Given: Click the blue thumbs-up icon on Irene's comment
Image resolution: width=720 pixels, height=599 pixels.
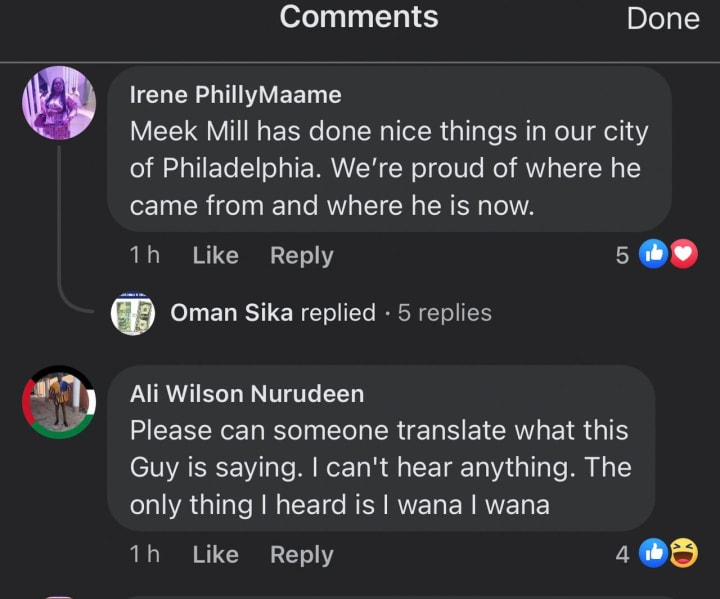Looking at the screenshot, I should click(656, 255).
